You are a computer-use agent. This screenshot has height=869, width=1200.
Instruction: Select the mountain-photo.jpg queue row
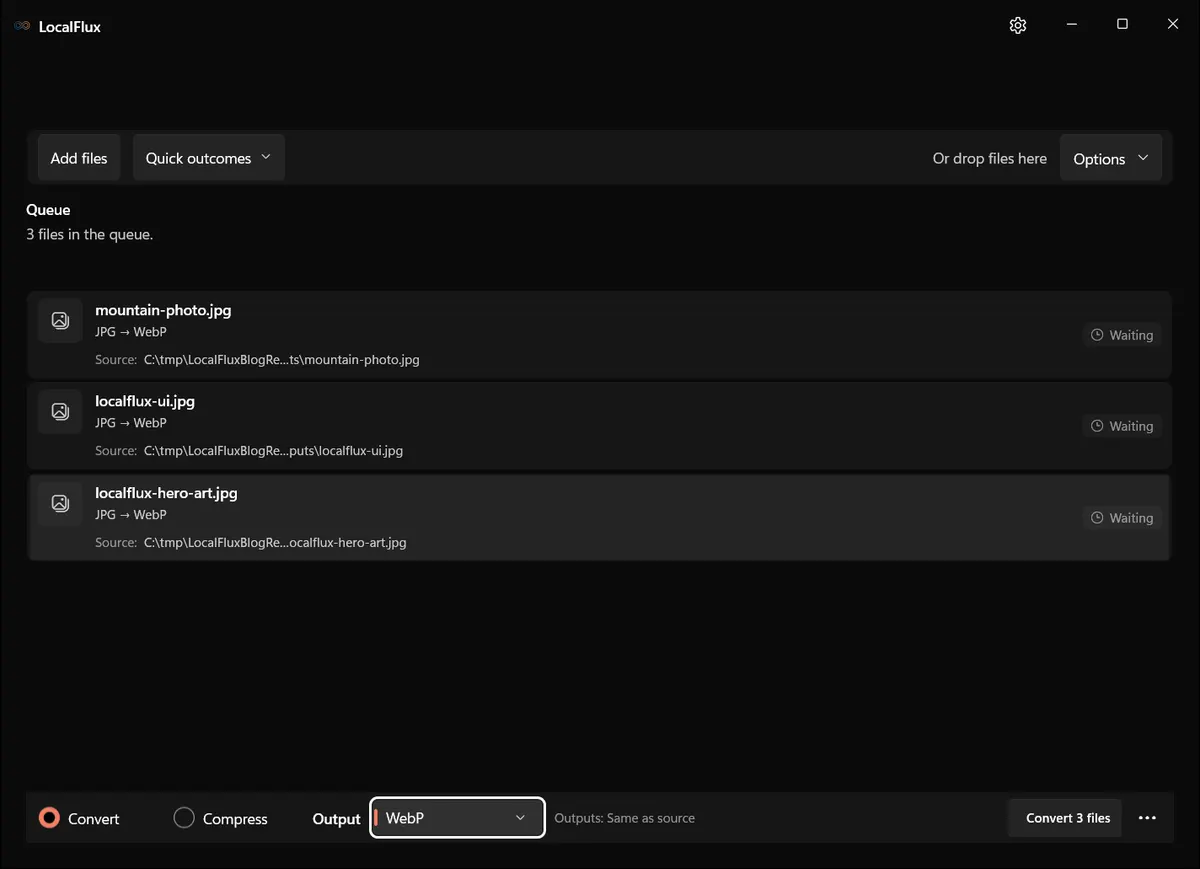coord(599,335)
